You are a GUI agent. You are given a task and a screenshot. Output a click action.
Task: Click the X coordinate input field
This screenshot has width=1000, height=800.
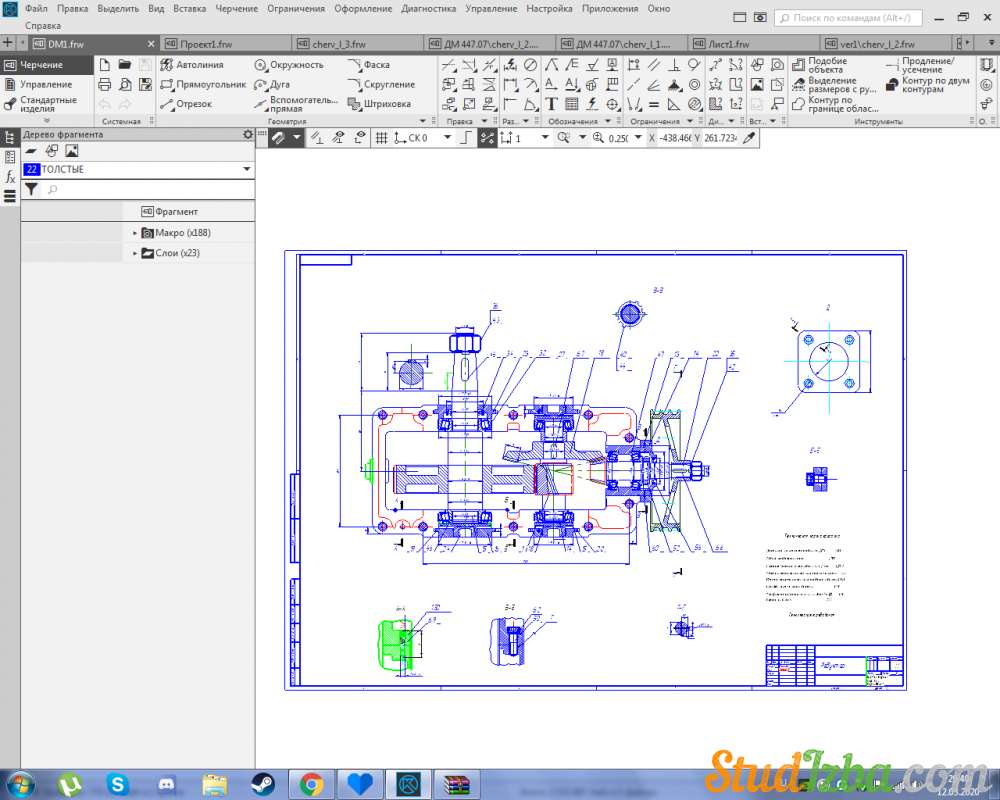click(x=672, y=138)
